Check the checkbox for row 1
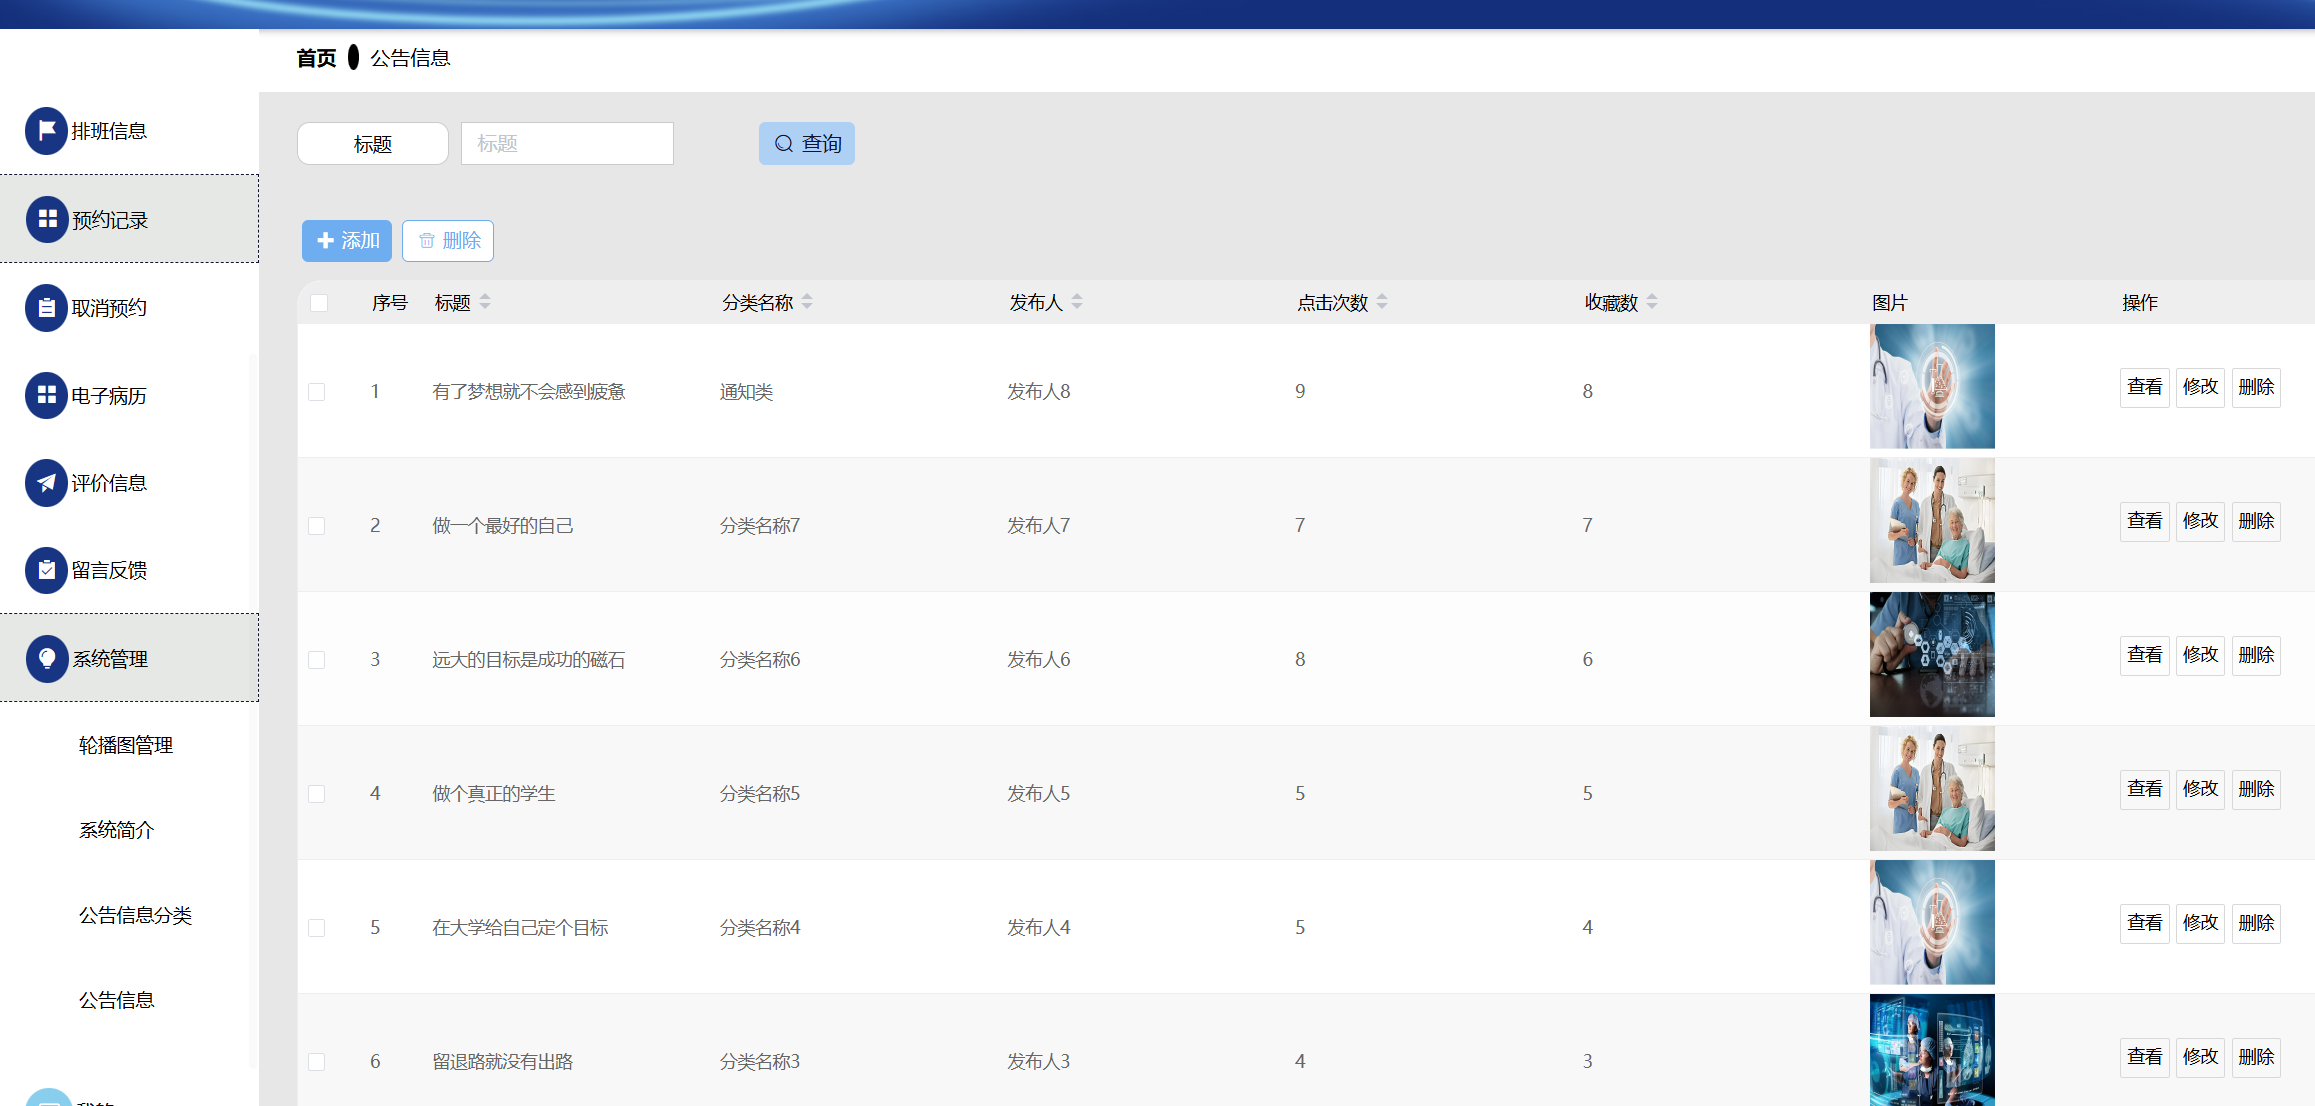2315x1106 pixels. [317, 392]
